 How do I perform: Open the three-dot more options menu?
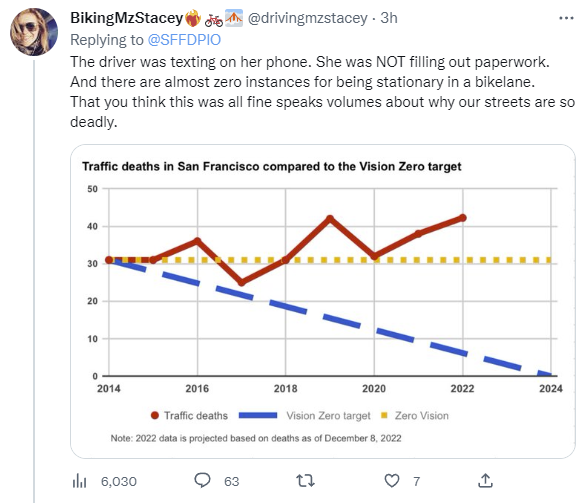[566, 18]
